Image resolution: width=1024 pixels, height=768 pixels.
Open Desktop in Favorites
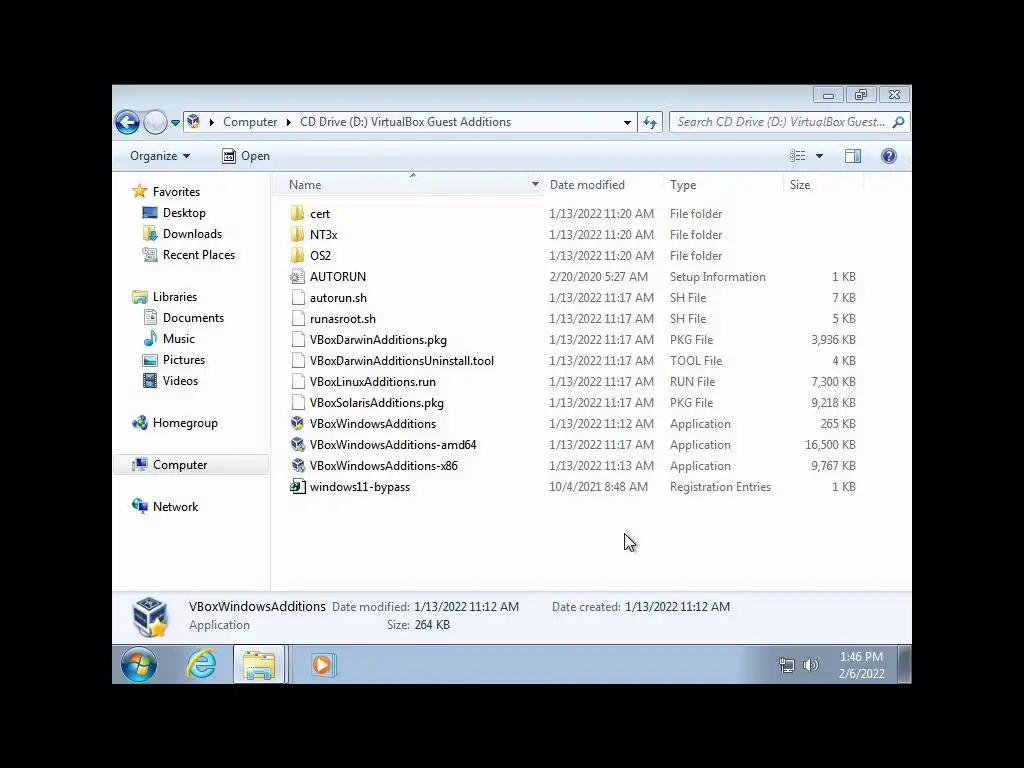pos(174,213)
